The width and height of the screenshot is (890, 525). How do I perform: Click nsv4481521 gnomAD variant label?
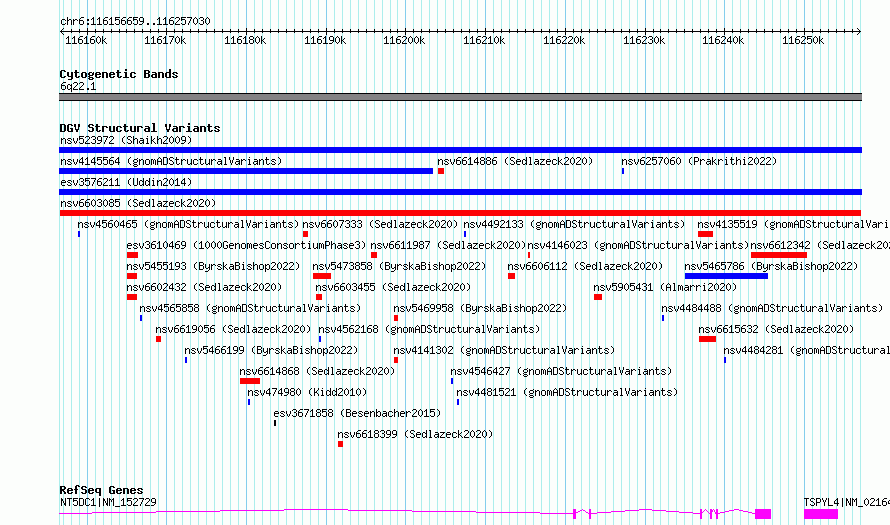pos(567,392)
